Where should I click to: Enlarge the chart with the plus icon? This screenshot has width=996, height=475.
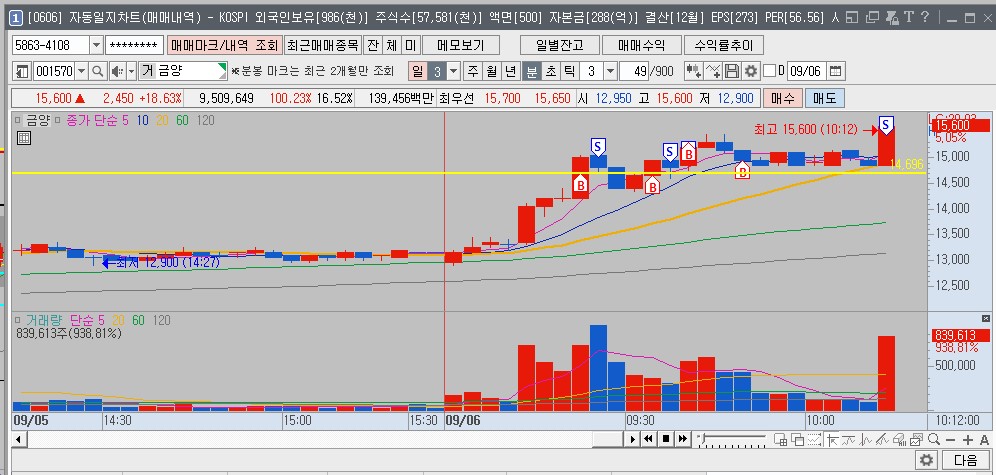click(x=967, y=440)
